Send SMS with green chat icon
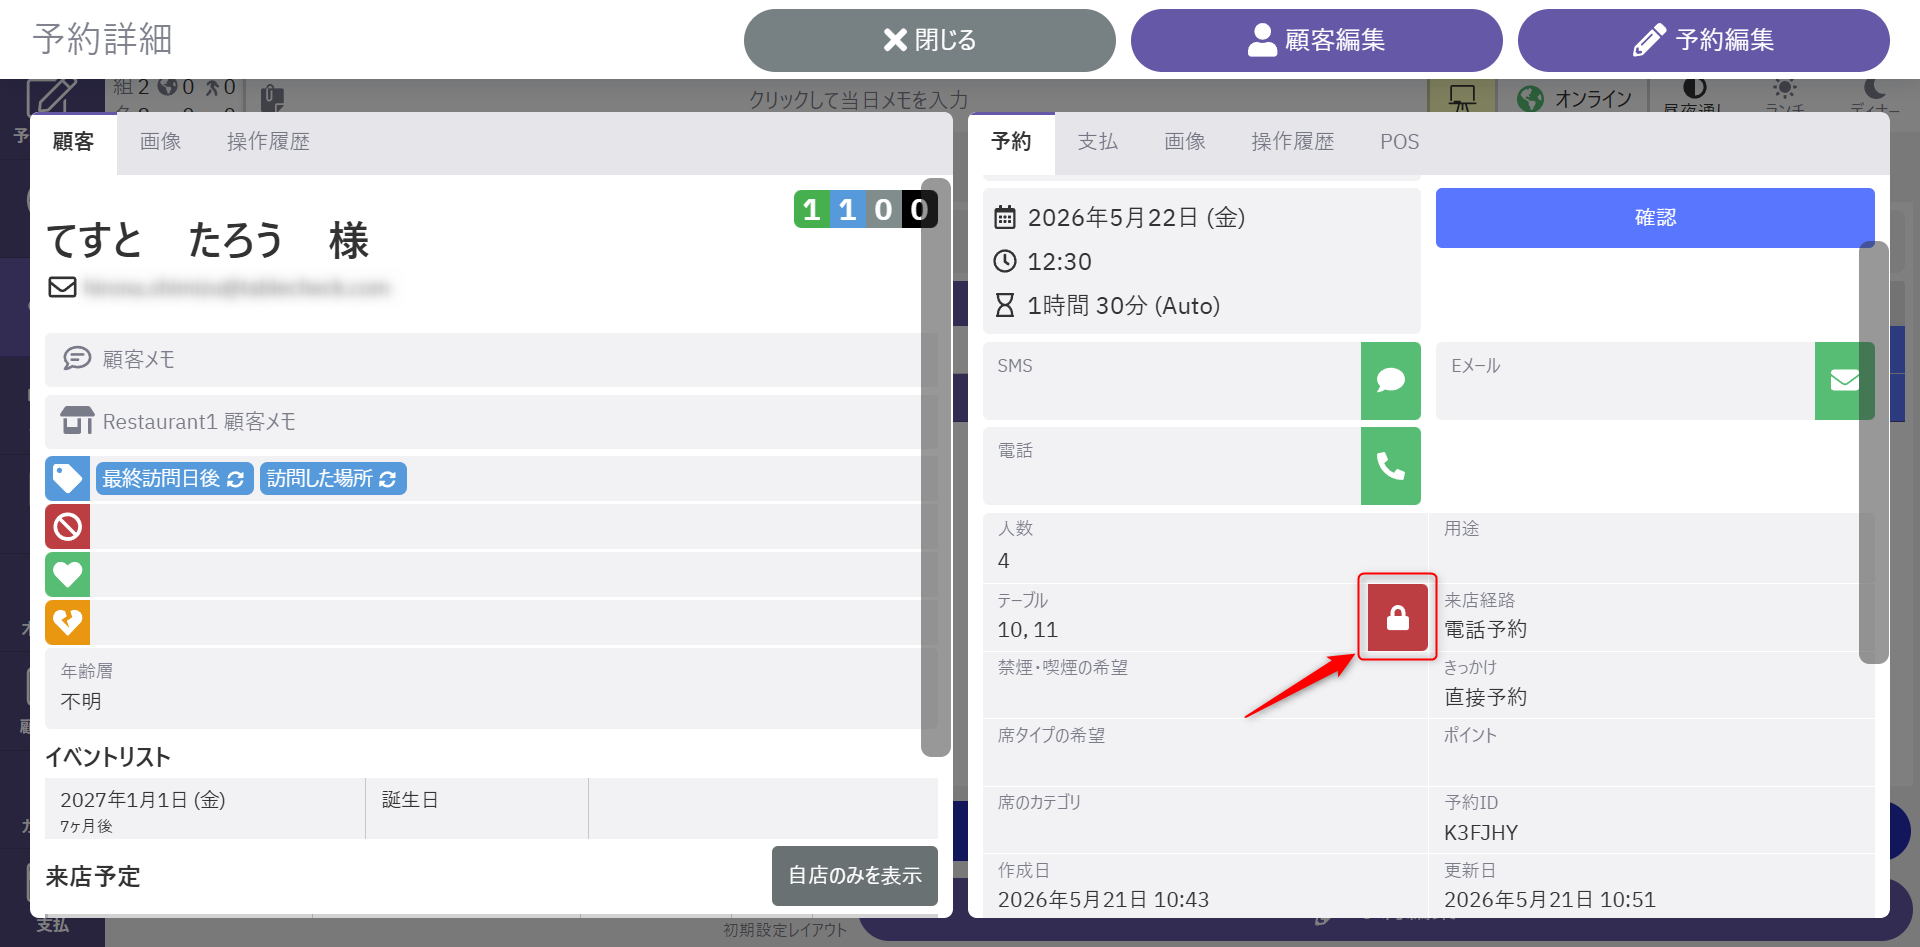 (x=1390, y=380)
